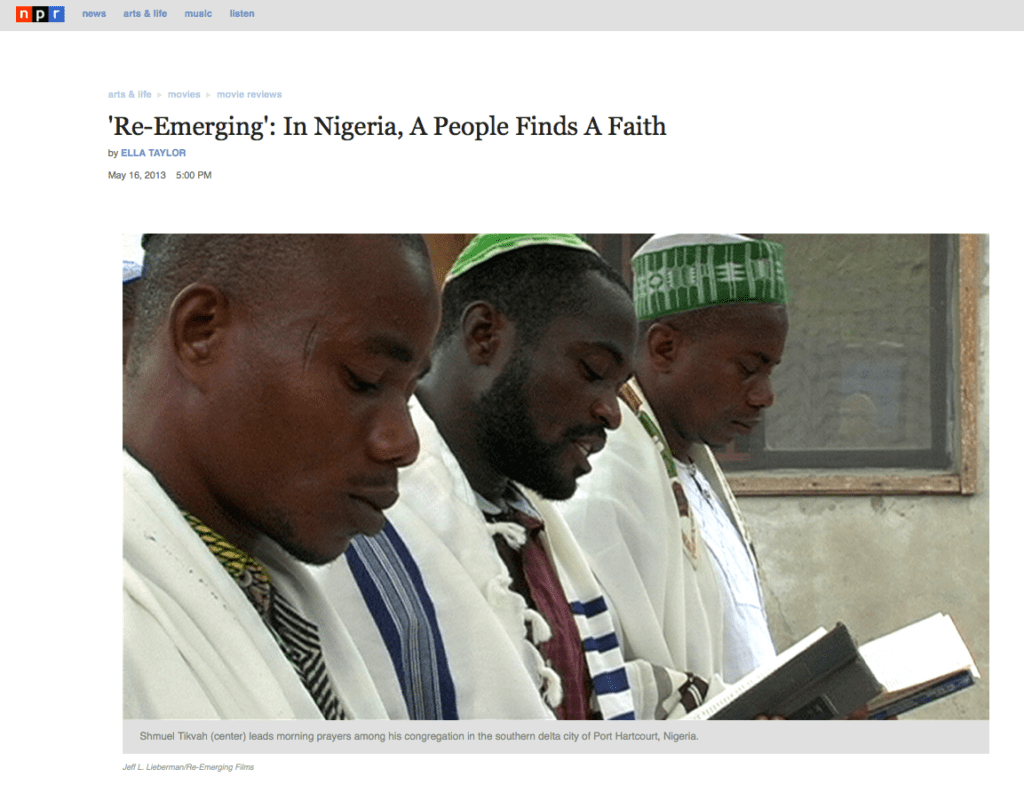Open the listen navigation item
1024x785 pixels.
(242, 14)
